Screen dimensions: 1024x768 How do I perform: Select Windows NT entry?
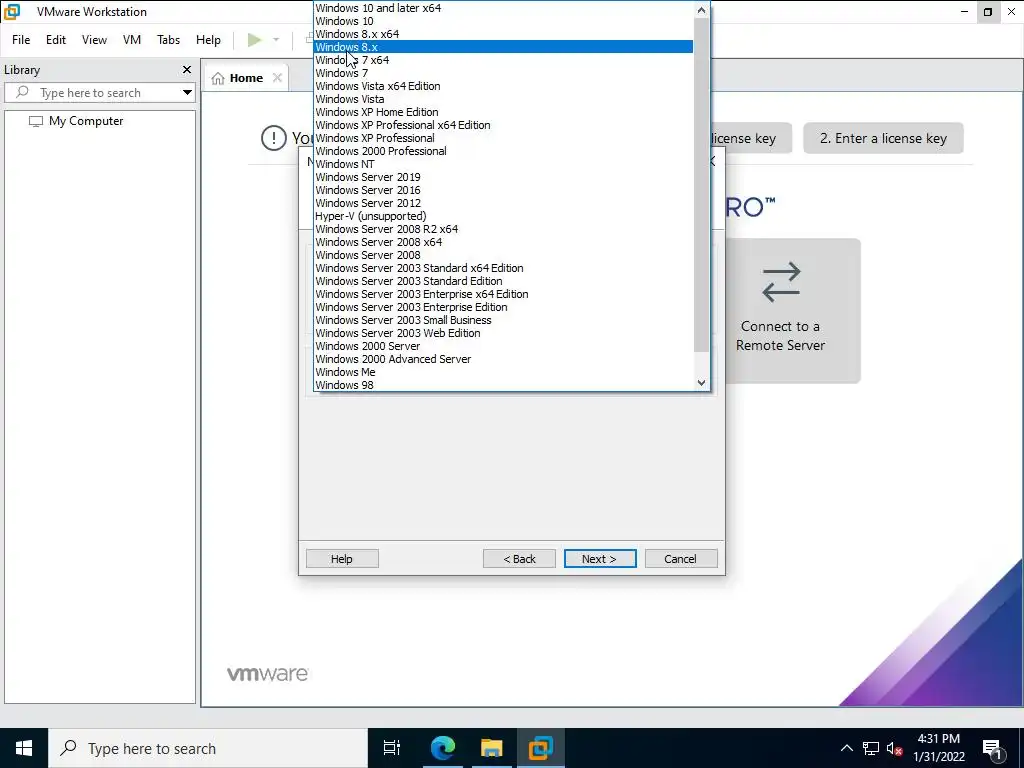pos(504,165)
